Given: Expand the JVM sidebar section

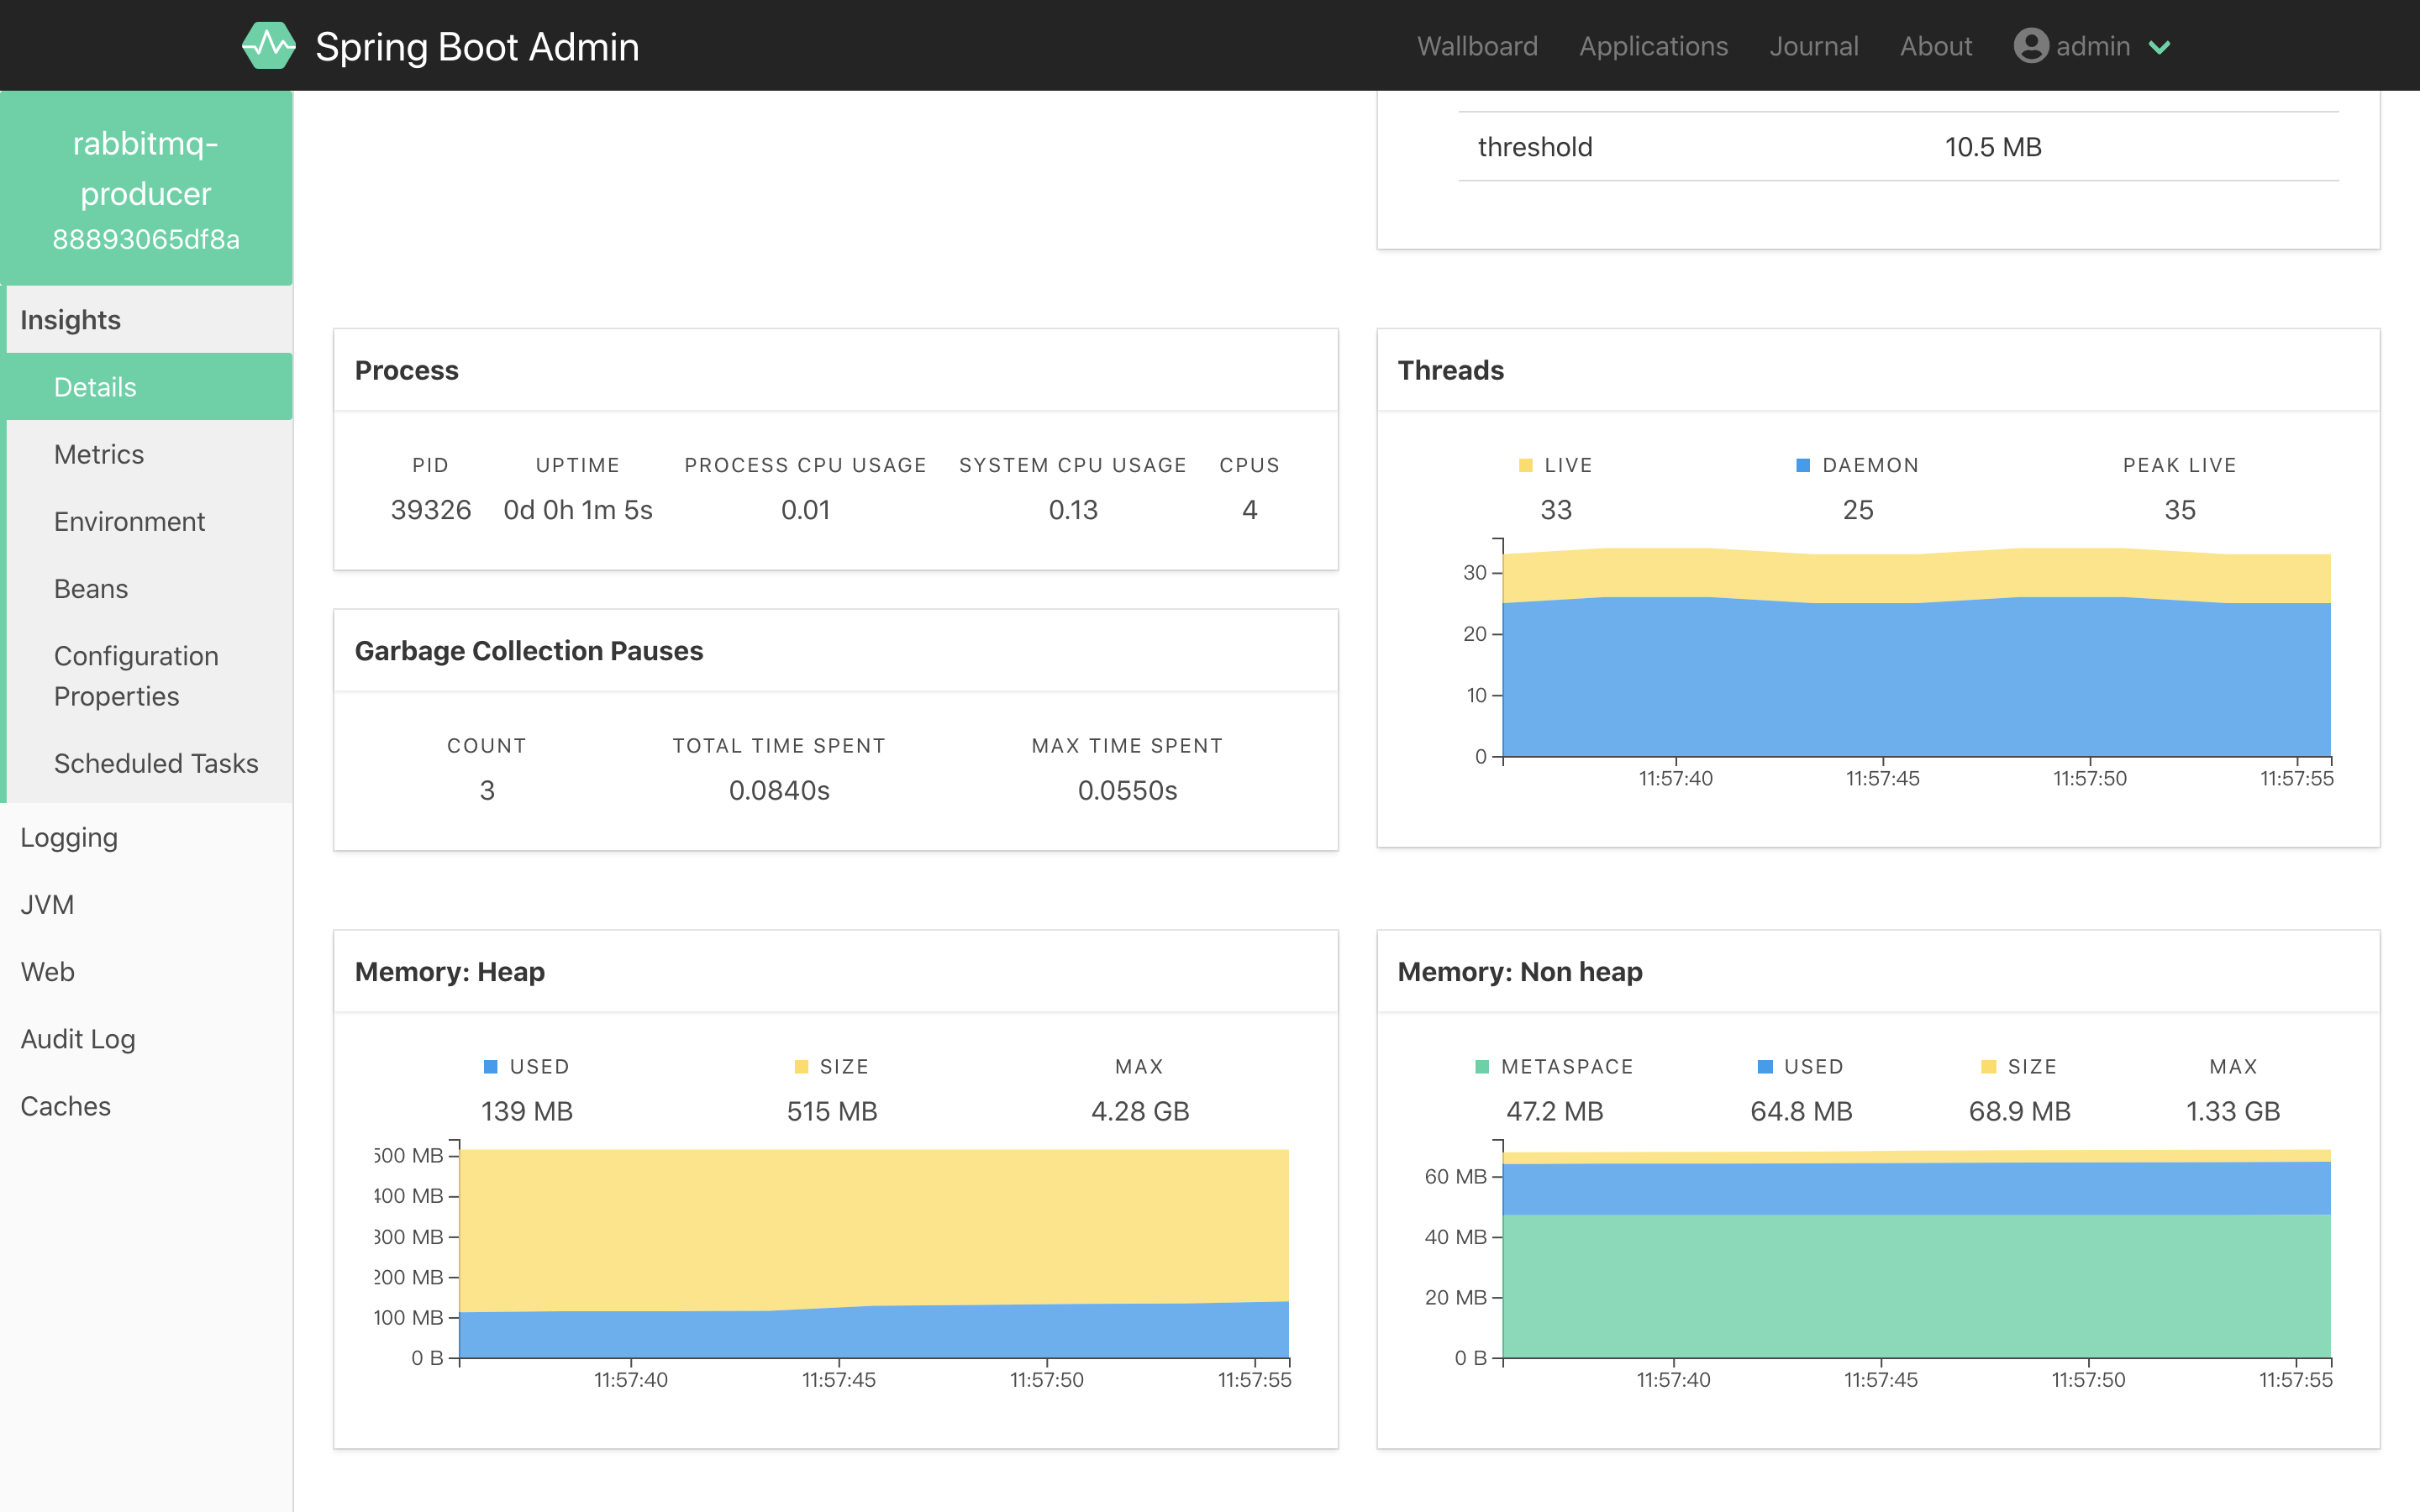Looking at the screenshot, I should pyautogui.click(x=47, y=904).
